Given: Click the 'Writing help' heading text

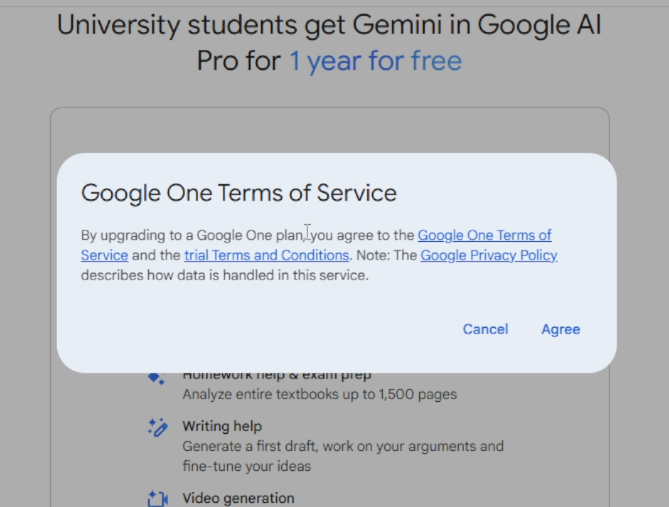Looking at the screenshot, I should 222,426.
